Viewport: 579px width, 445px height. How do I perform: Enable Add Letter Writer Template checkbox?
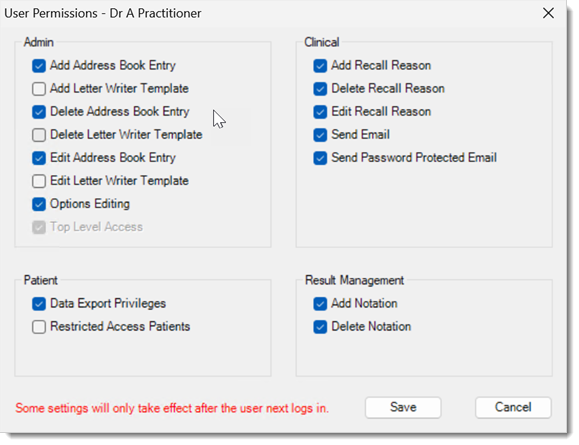[39, 89]
